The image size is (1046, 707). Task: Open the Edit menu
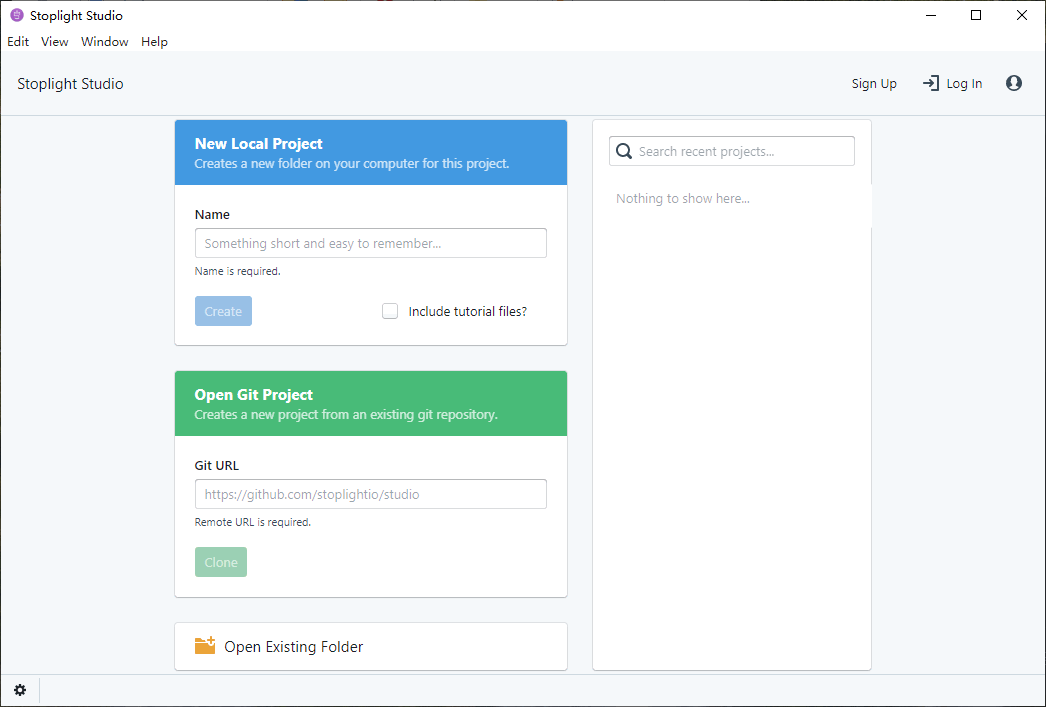(18, 42)
